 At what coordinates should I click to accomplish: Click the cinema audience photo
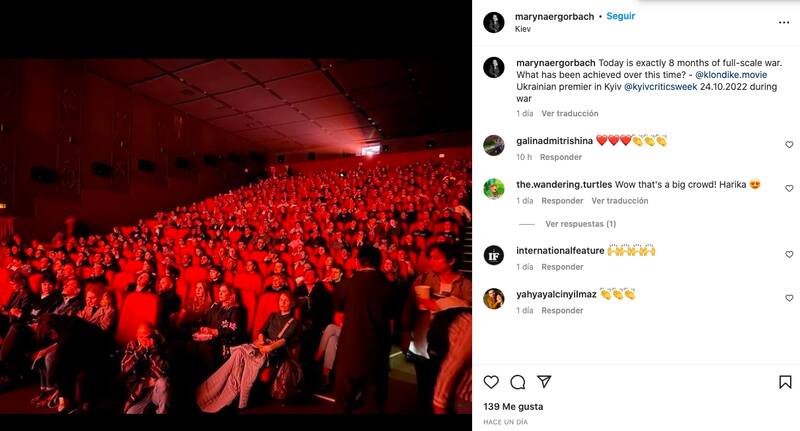click(x=236, y=236)
